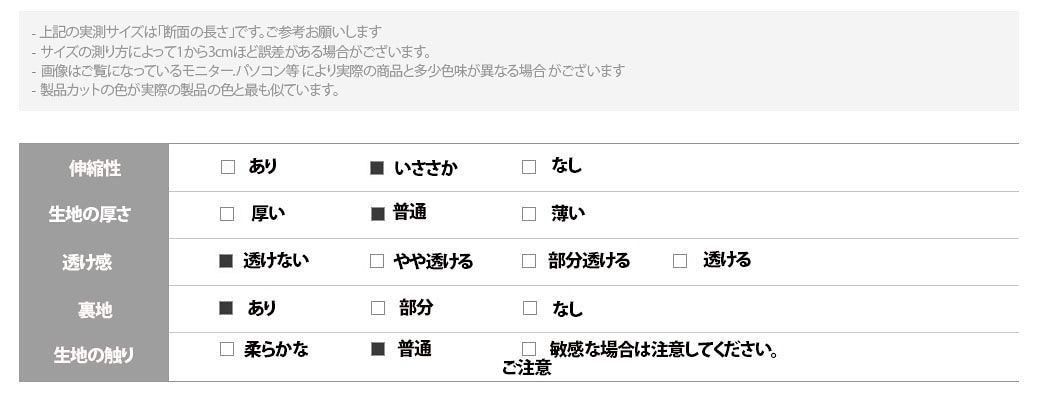Check the やや透ける option box
Screen dimensions: 1042x393
pos(377,261)
